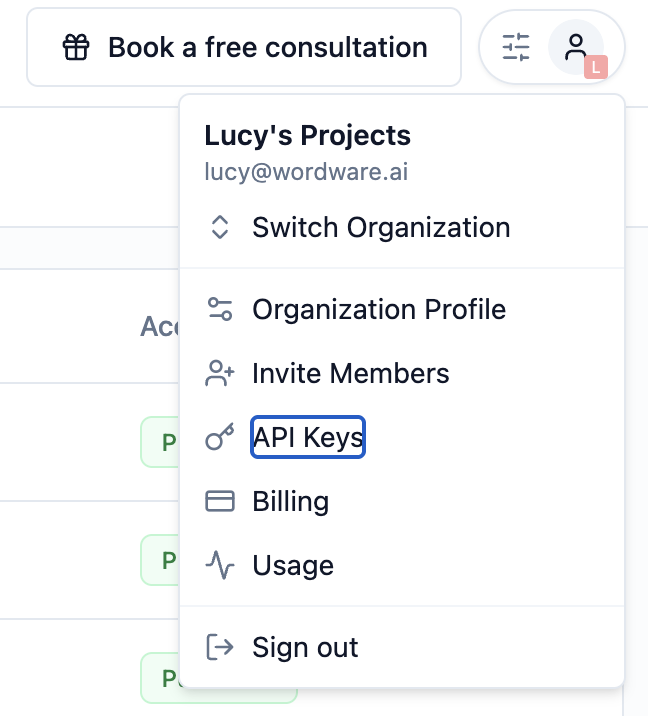Sign out of the account

tap(305, 647)
